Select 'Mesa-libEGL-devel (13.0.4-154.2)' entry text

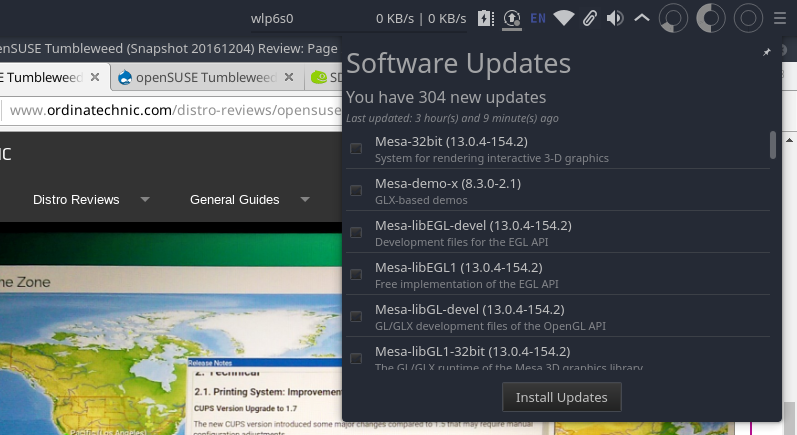click(x=473, y=226)
